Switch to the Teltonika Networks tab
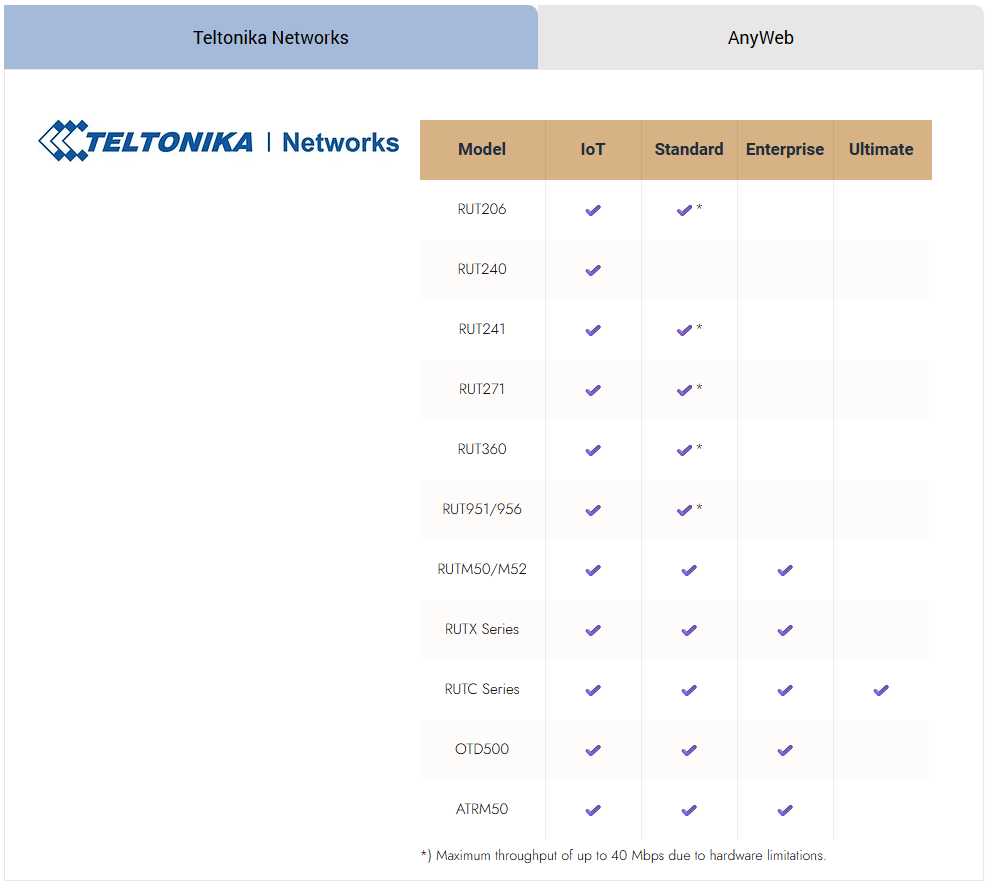 point(271,37)
